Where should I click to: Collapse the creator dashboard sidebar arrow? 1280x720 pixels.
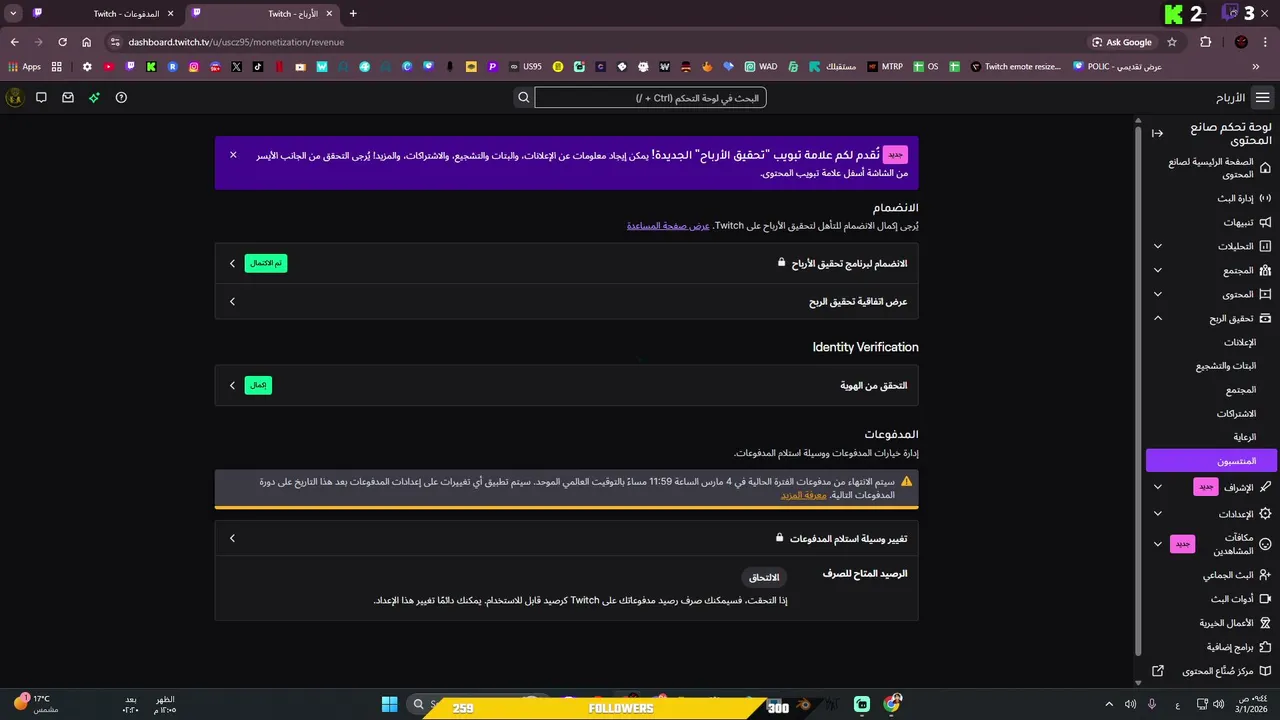tap(1157, 133)
